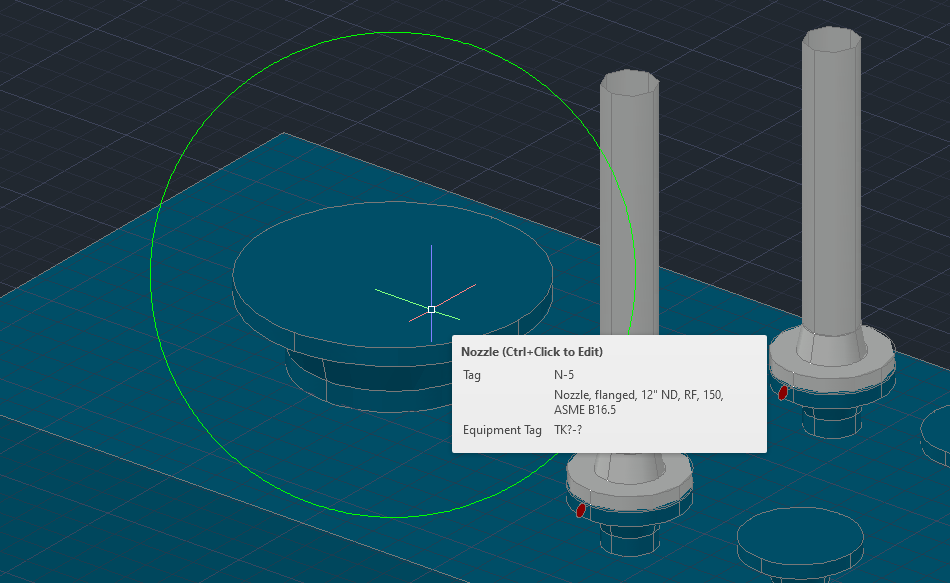Click the nozzle description text ASME B16.5
Viewport: 950px width, 583px height.
point(584,409)
